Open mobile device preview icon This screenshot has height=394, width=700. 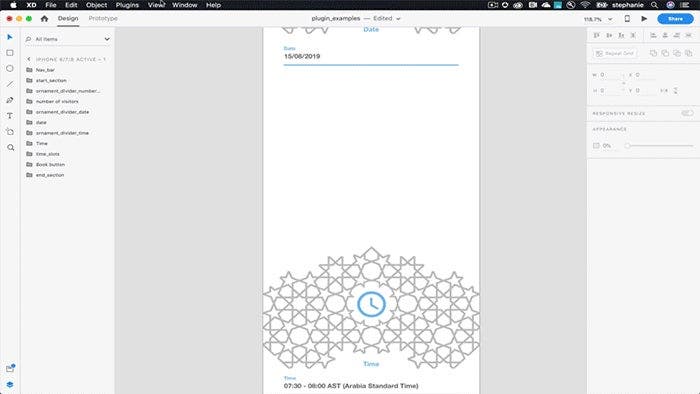[627, 19]
